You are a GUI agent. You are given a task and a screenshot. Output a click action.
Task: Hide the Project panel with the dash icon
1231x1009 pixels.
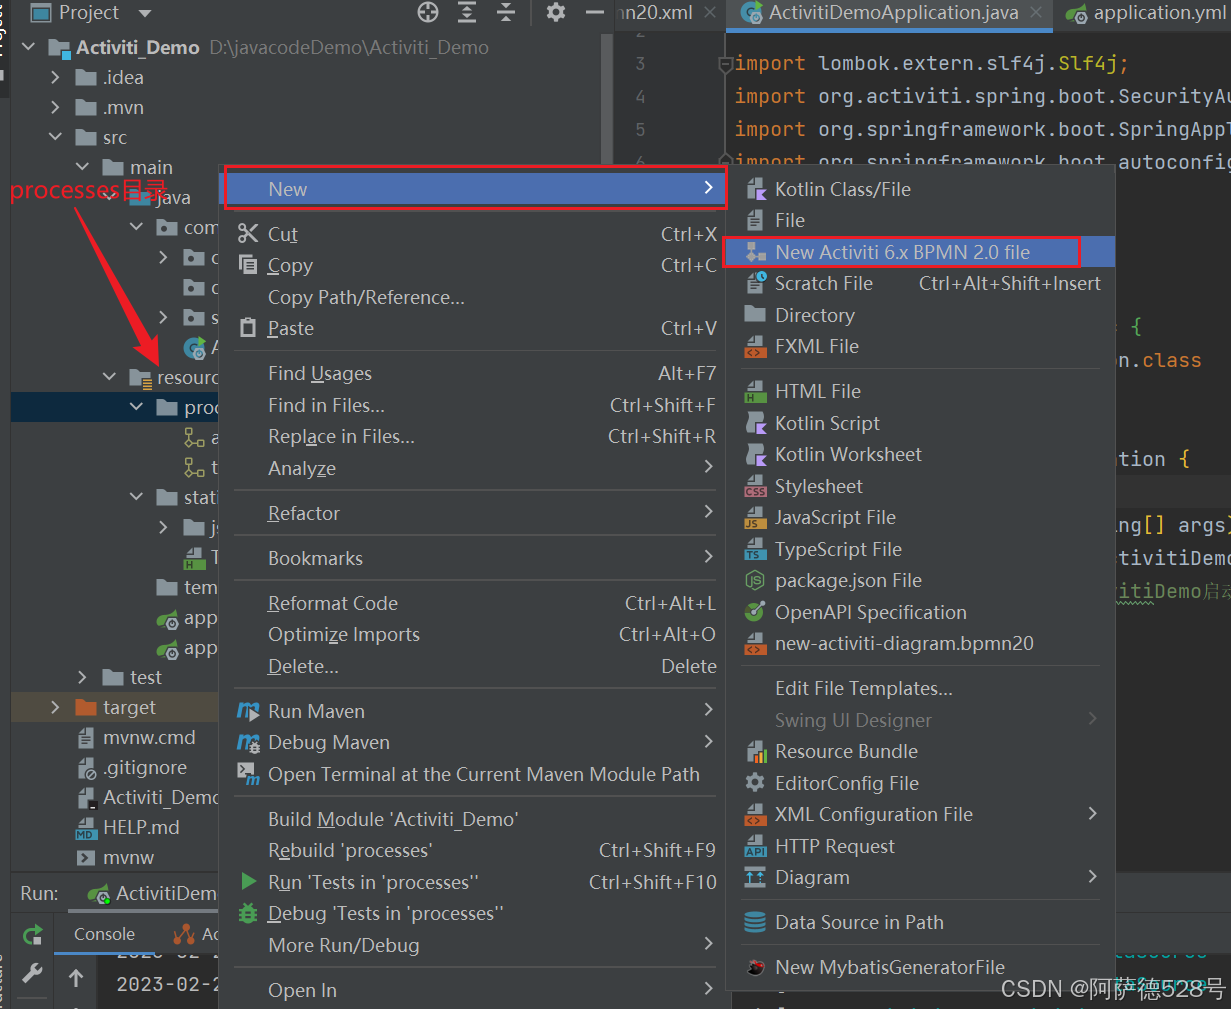coord(594,13)
